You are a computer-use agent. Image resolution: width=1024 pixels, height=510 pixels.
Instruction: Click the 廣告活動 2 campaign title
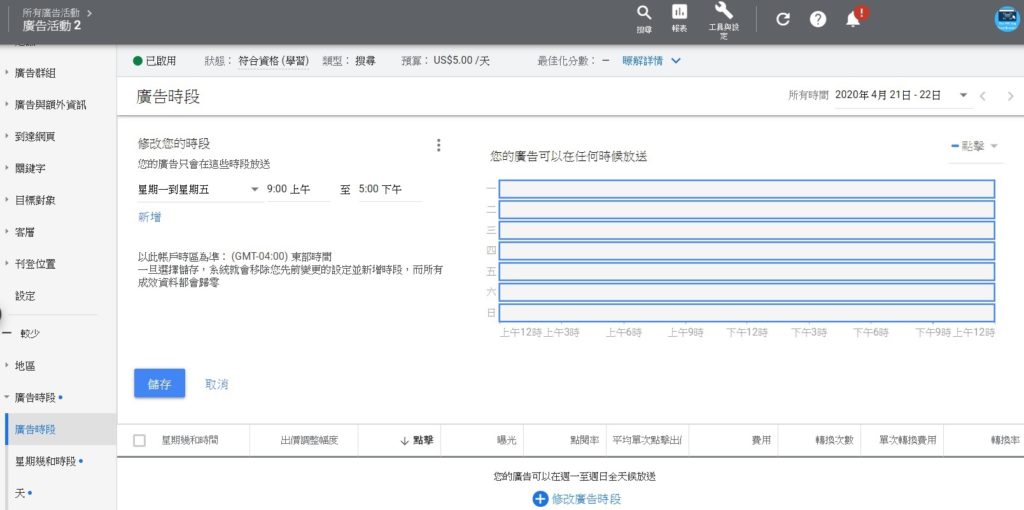(x=52, y=25)
